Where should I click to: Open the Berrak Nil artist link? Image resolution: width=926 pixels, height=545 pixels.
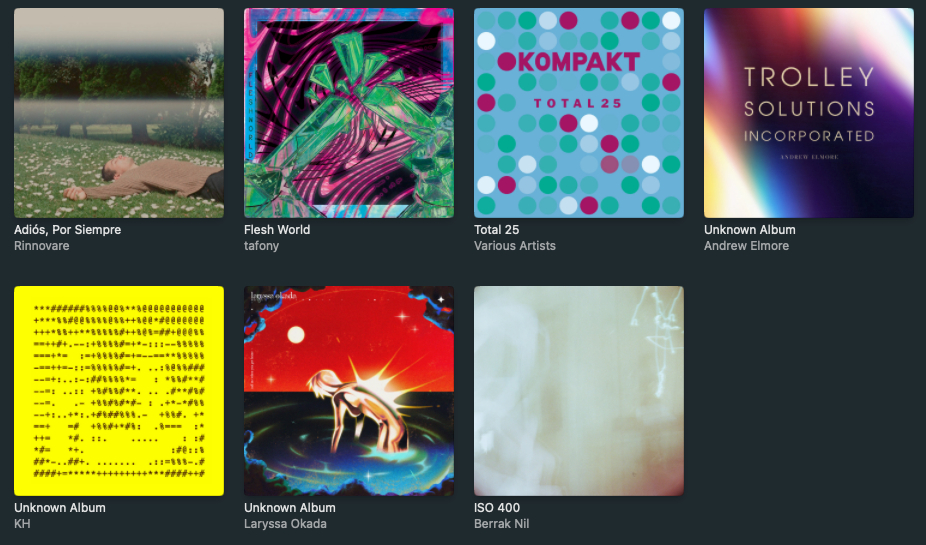[501, 524]
